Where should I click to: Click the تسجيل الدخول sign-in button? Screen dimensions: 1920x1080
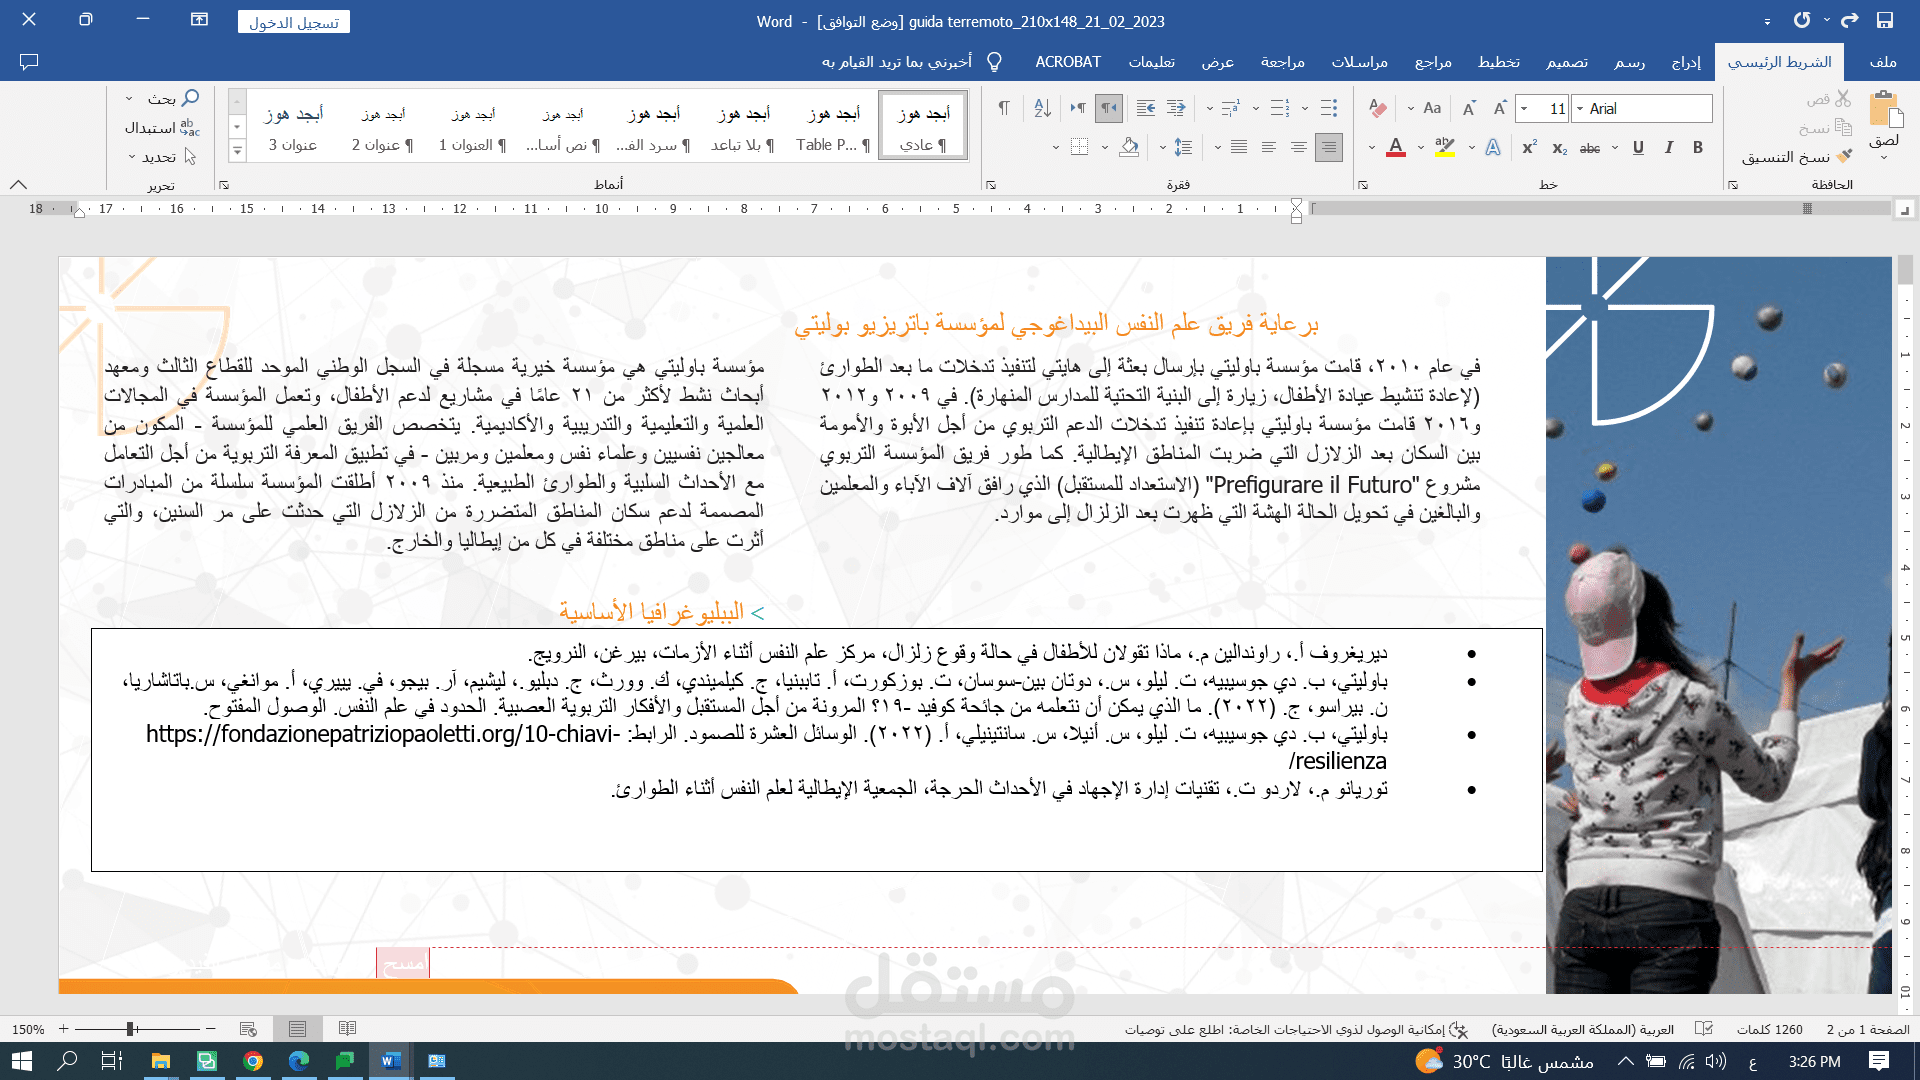tap(294, 22)
